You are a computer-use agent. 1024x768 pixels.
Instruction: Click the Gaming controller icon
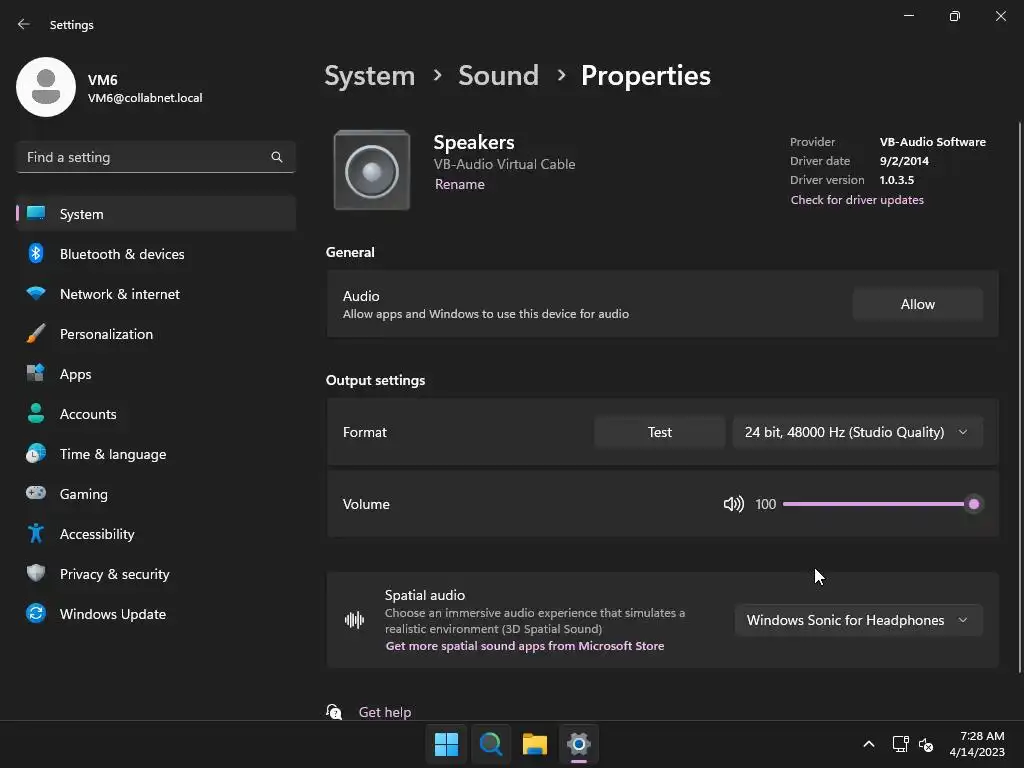click(x=36, y=494)
